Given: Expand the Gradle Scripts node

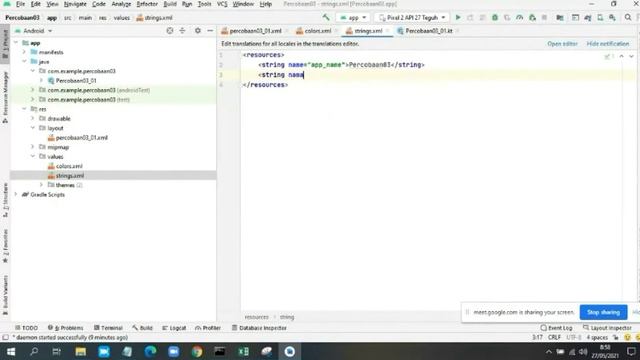Looking at the screenshot, I should click(x=16, y=194).
